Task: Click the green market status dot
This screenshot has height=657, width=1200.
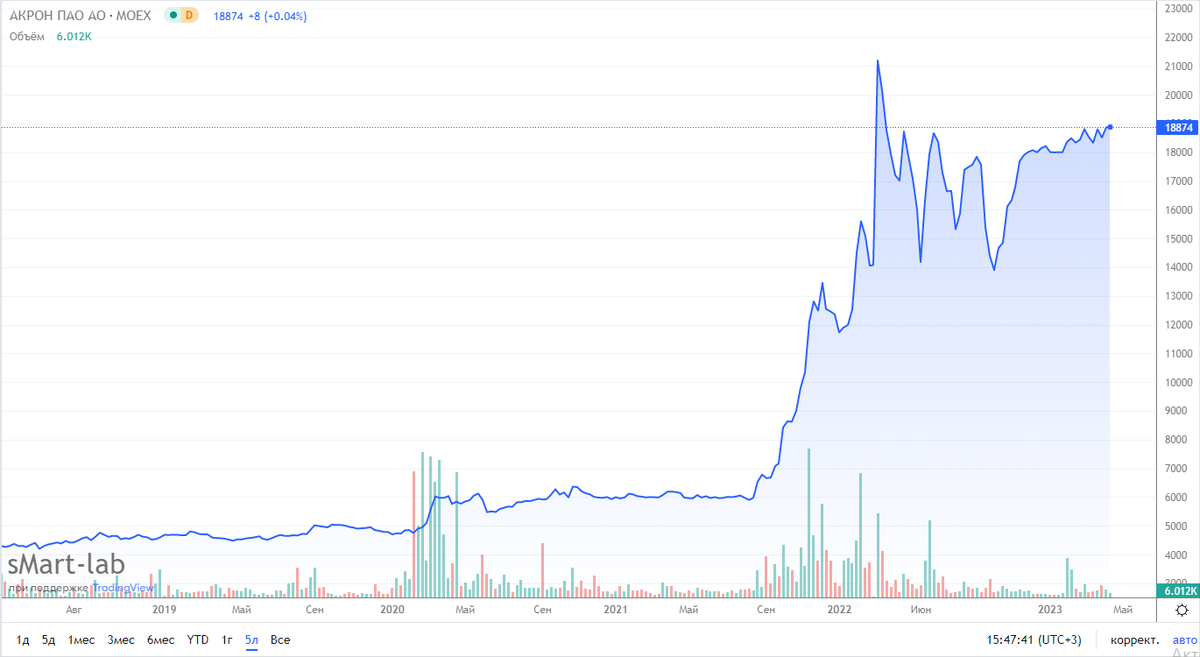Action: [x=173, y=16]
